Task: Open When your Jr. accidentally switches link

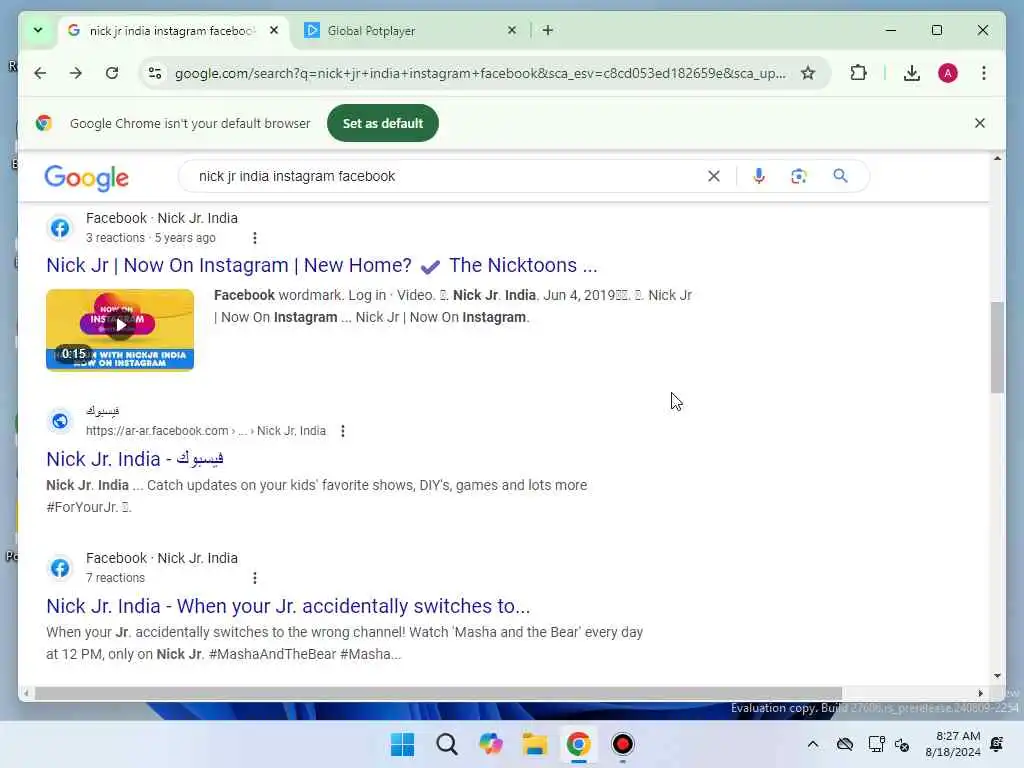Action: pos(288,606)
